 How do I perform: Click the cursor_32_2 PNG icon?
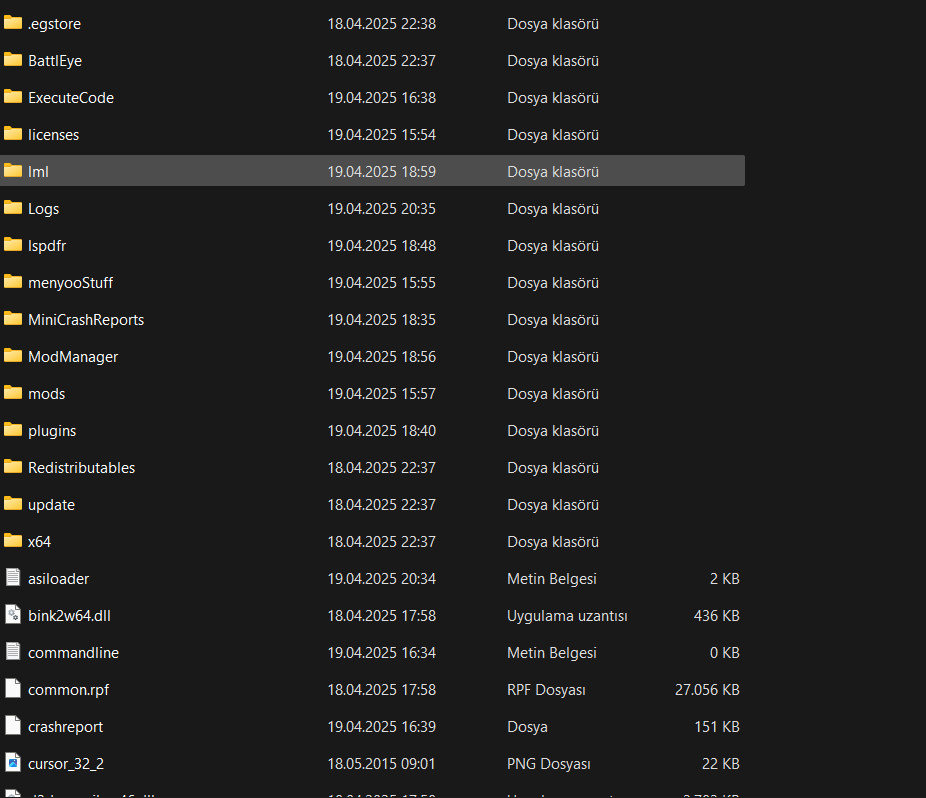[13, 763]
